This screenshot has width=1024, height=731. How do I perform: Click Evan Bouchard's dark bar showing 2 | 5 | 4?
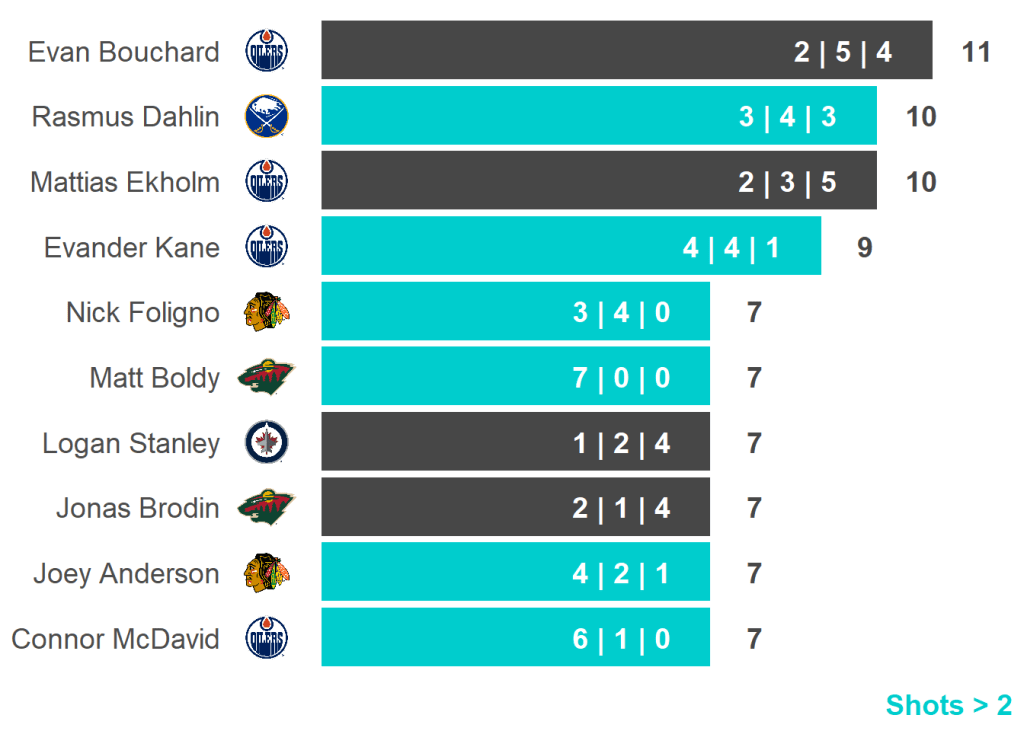pyautogui.click(x=626, y=50)
